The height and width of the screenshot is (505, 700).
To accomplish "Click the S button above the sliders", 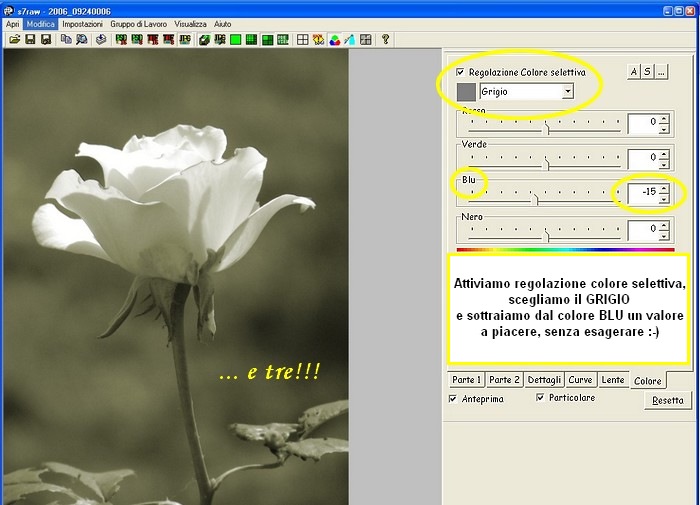I will 647,71.
